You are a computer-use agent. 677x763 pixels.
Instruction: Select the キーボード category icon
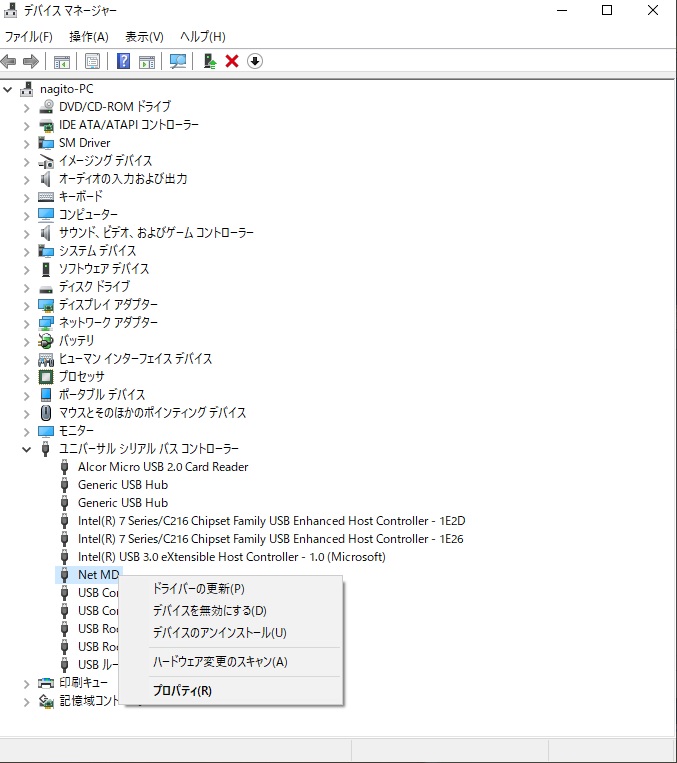point(46,197)
